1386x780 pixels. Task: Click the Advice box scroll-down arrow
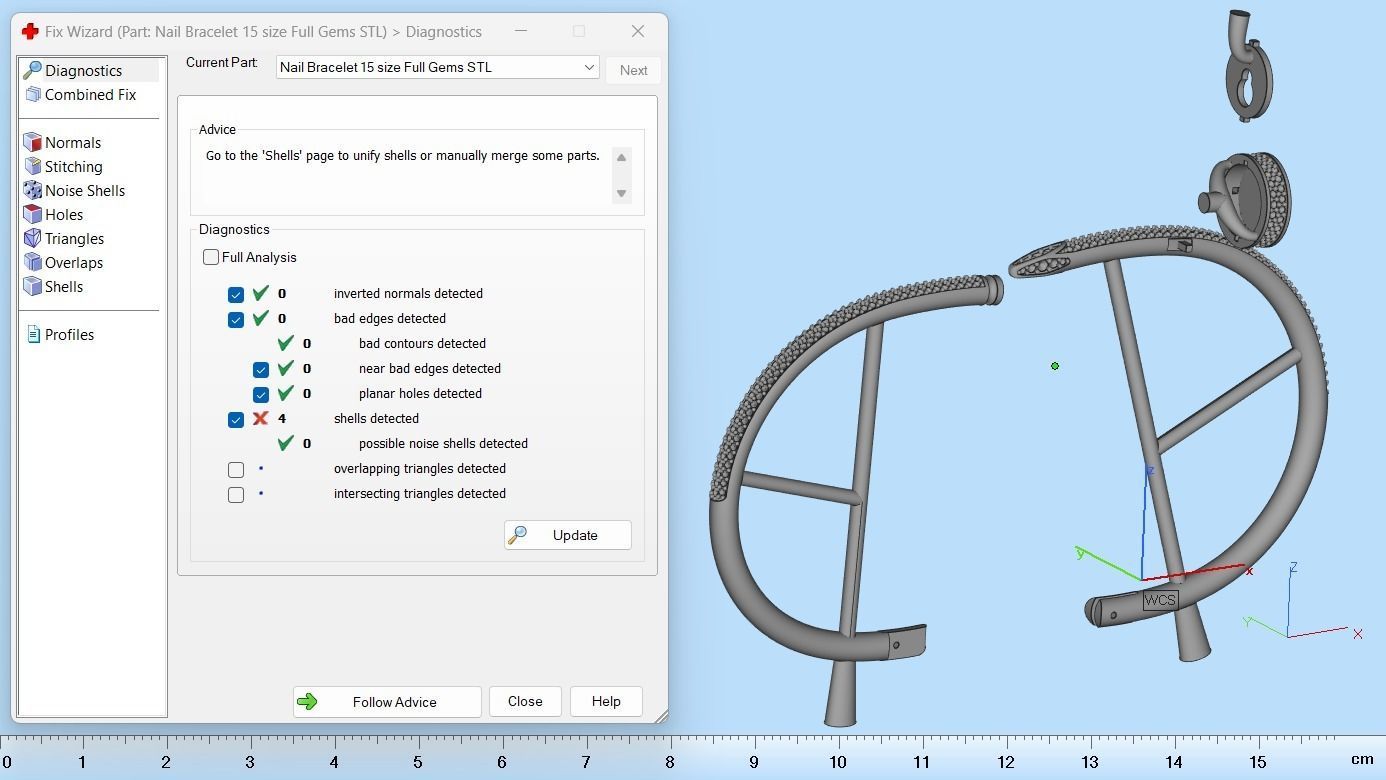[621, 193]
